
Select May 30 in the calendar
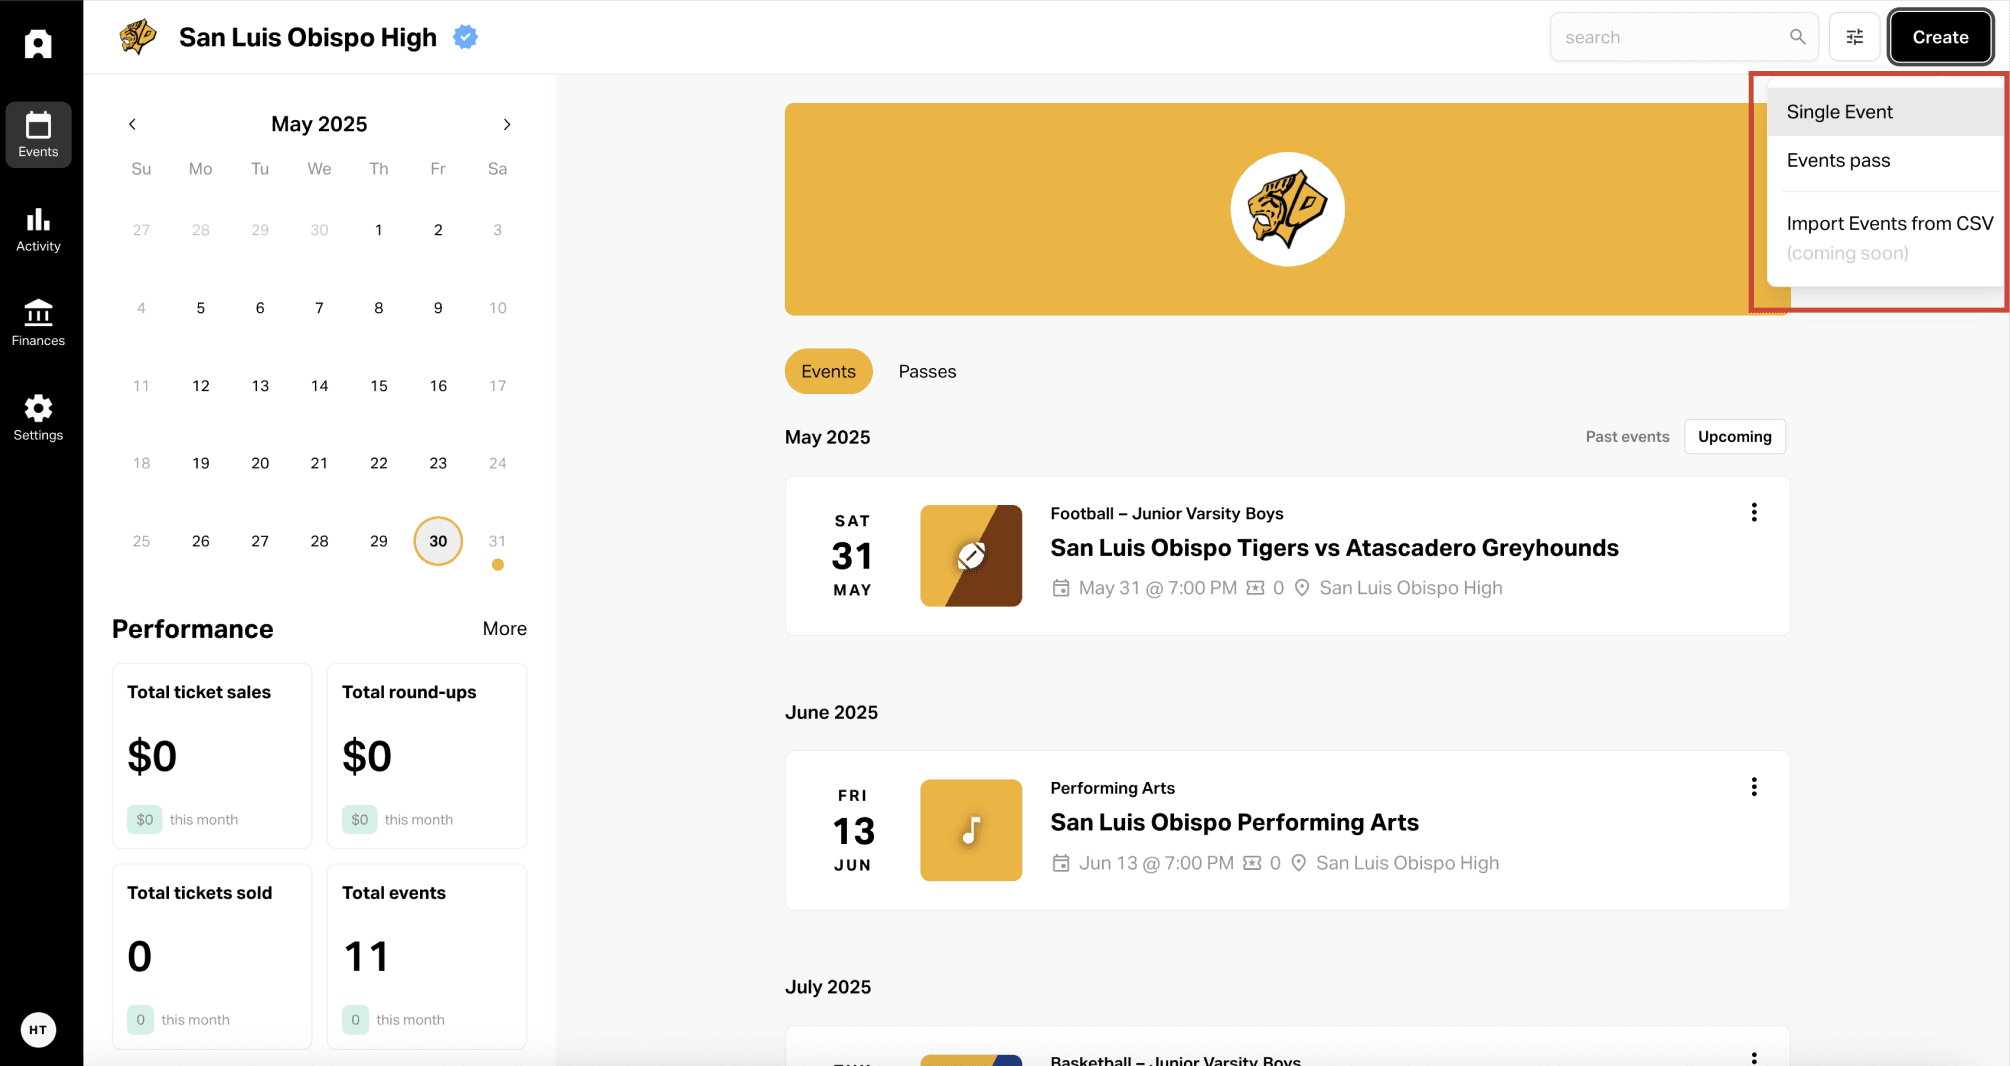pyautogui.click(x=438, y=541)
